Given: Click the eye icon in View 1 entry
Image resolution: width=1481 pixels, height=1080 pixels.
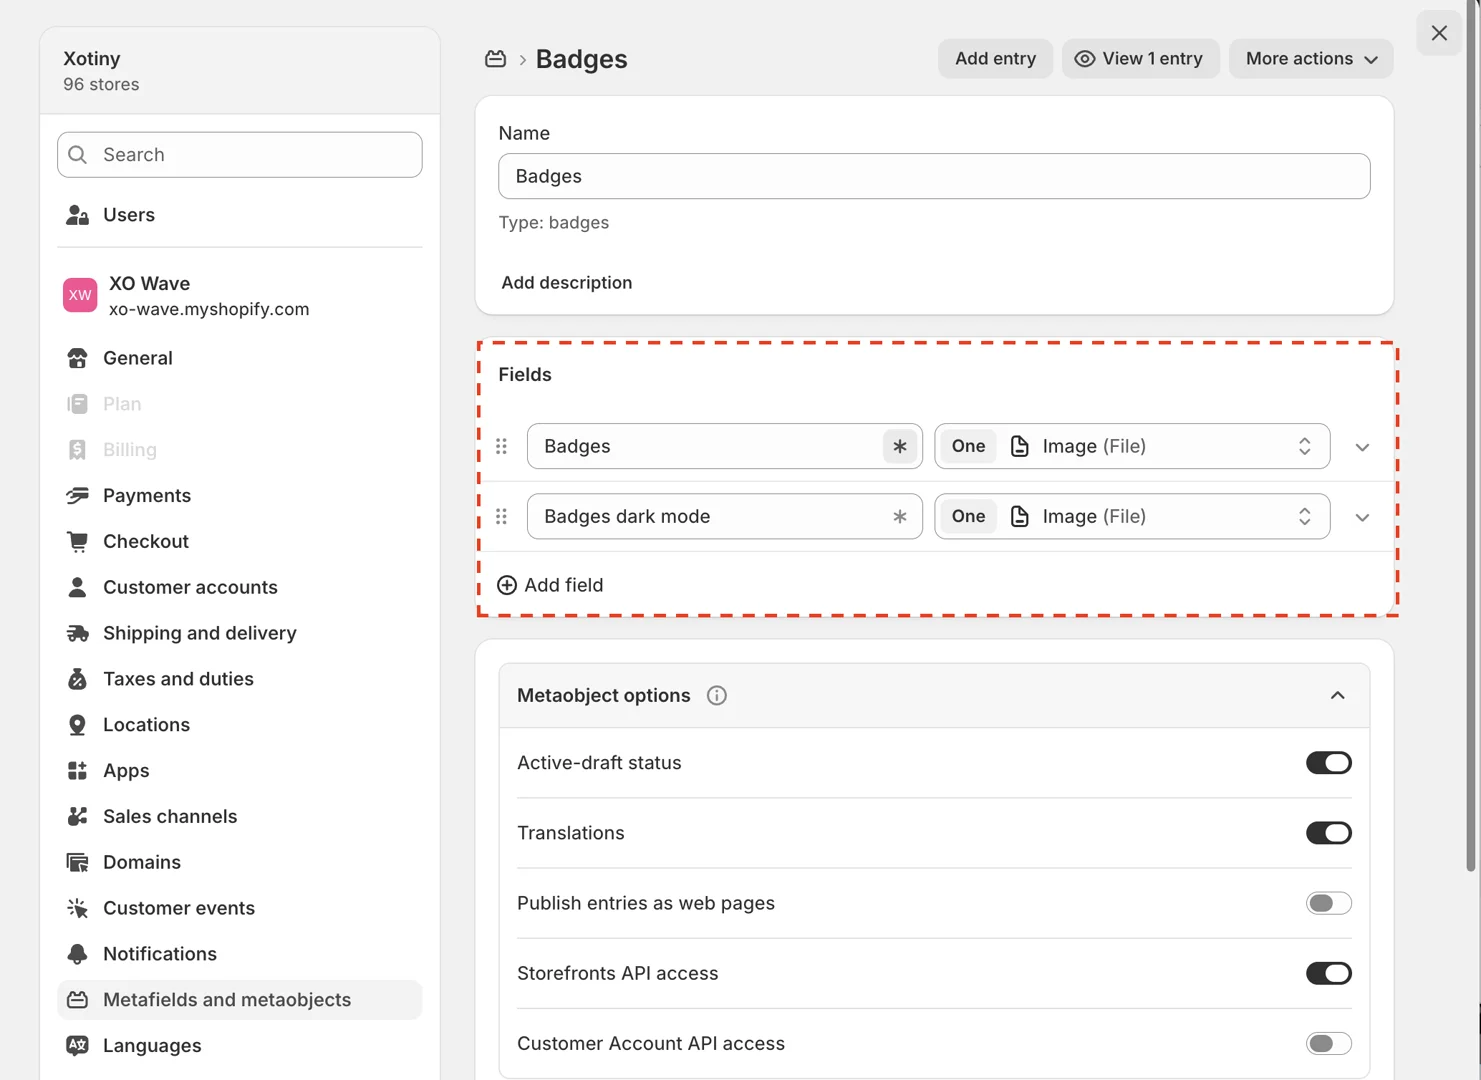Looking at the screenshot, I should [x=1084, y=59].
